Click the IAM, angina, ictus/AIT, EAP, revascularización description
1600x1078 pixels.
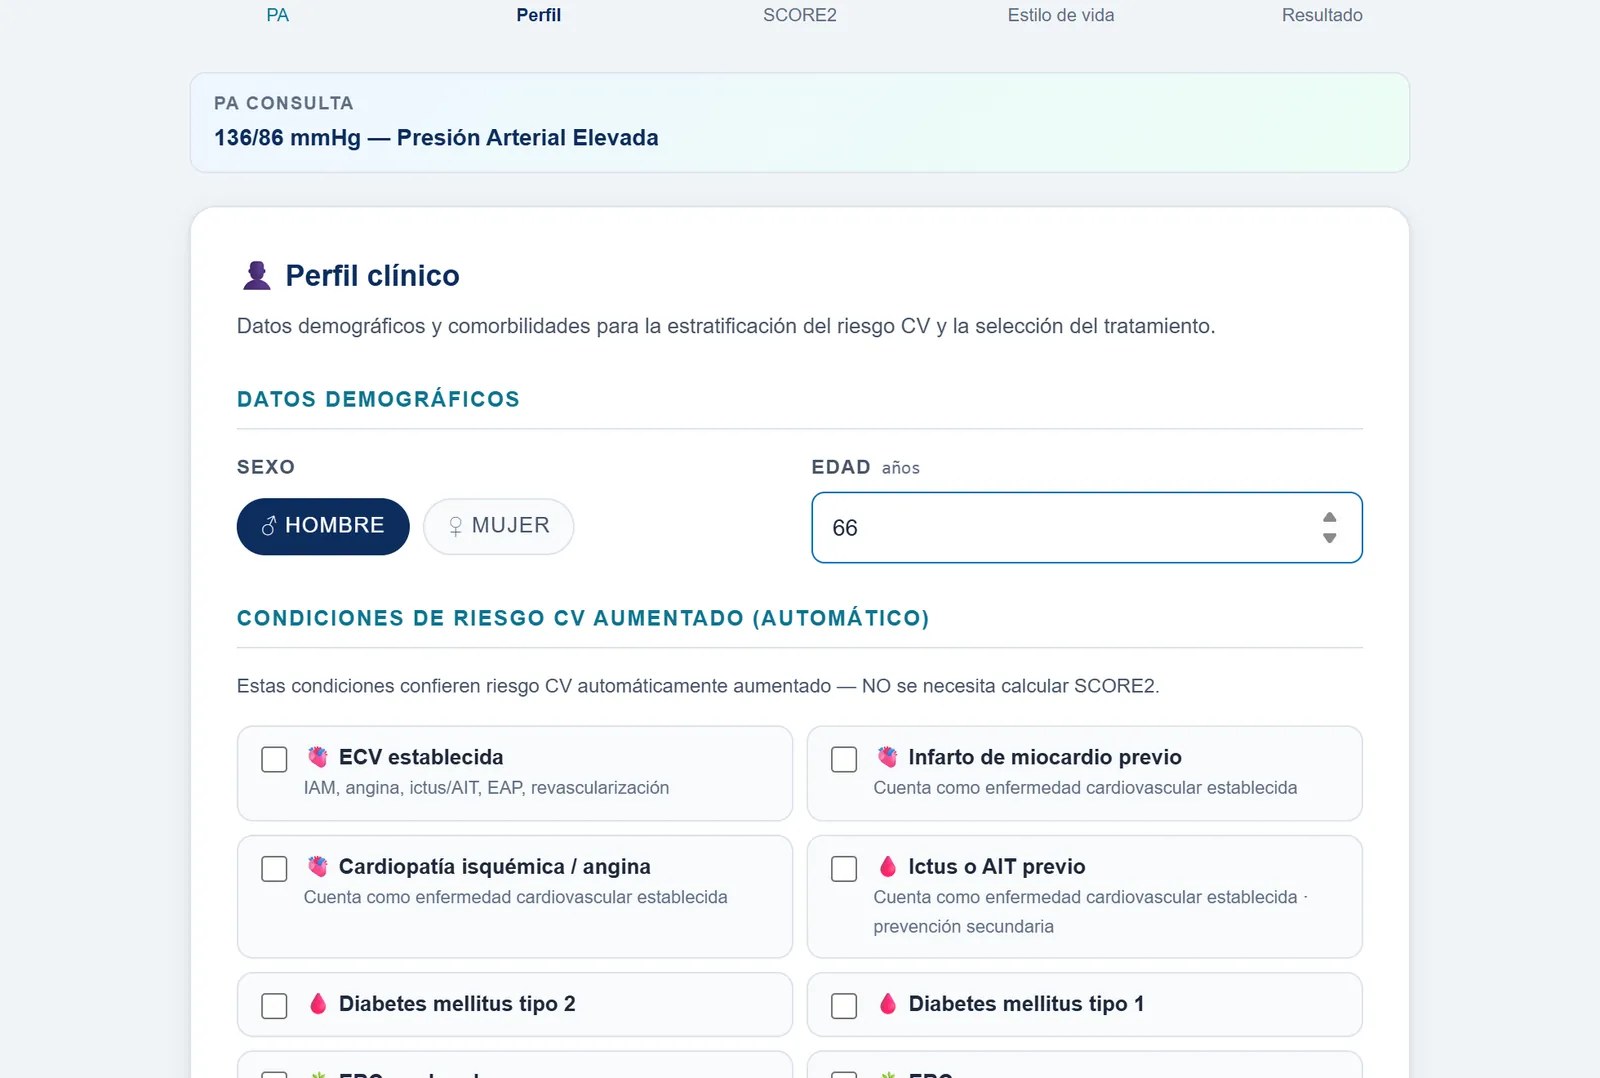tap(486, 788)
